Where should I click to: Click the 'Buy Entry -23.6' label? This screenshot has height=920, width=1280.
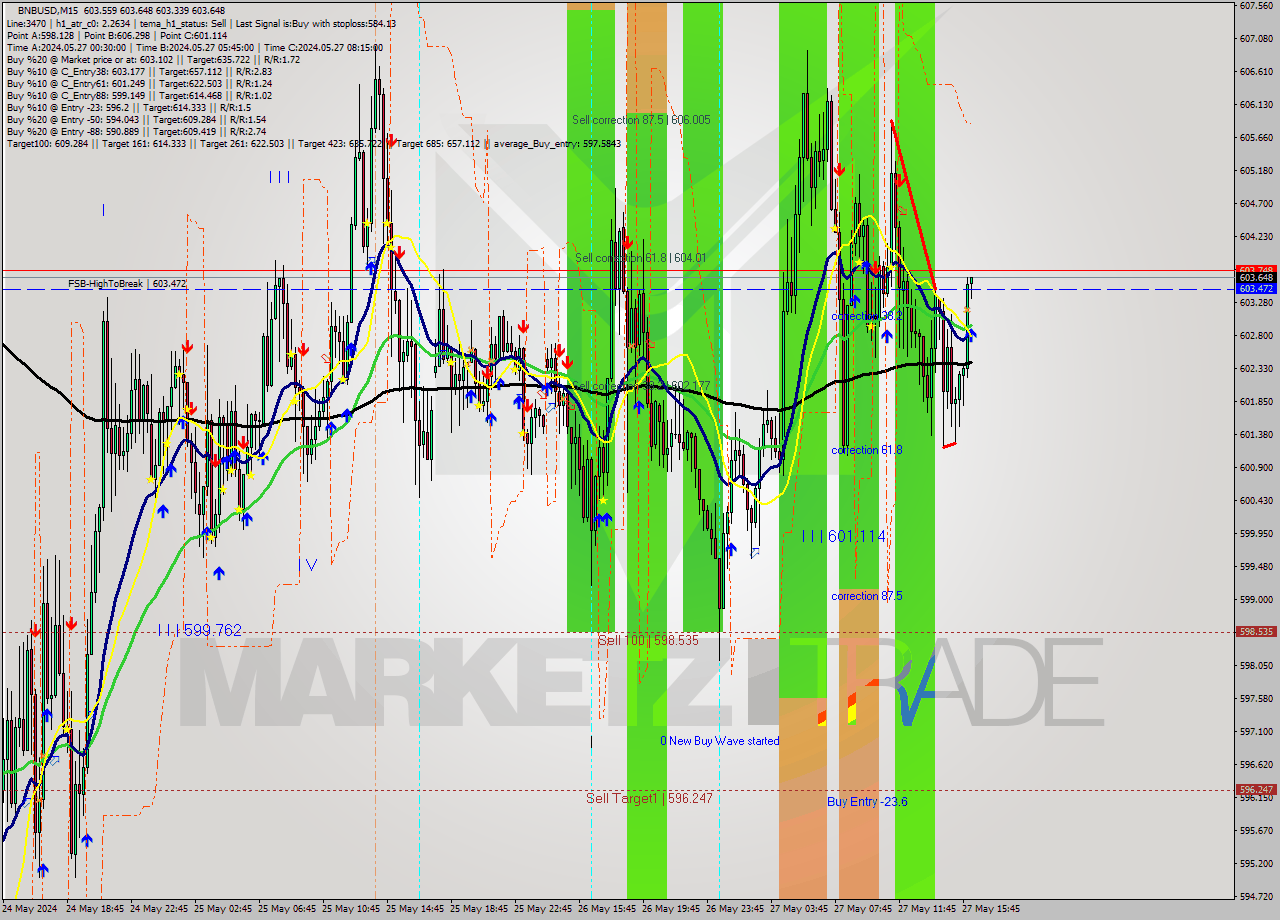(867, 801)
